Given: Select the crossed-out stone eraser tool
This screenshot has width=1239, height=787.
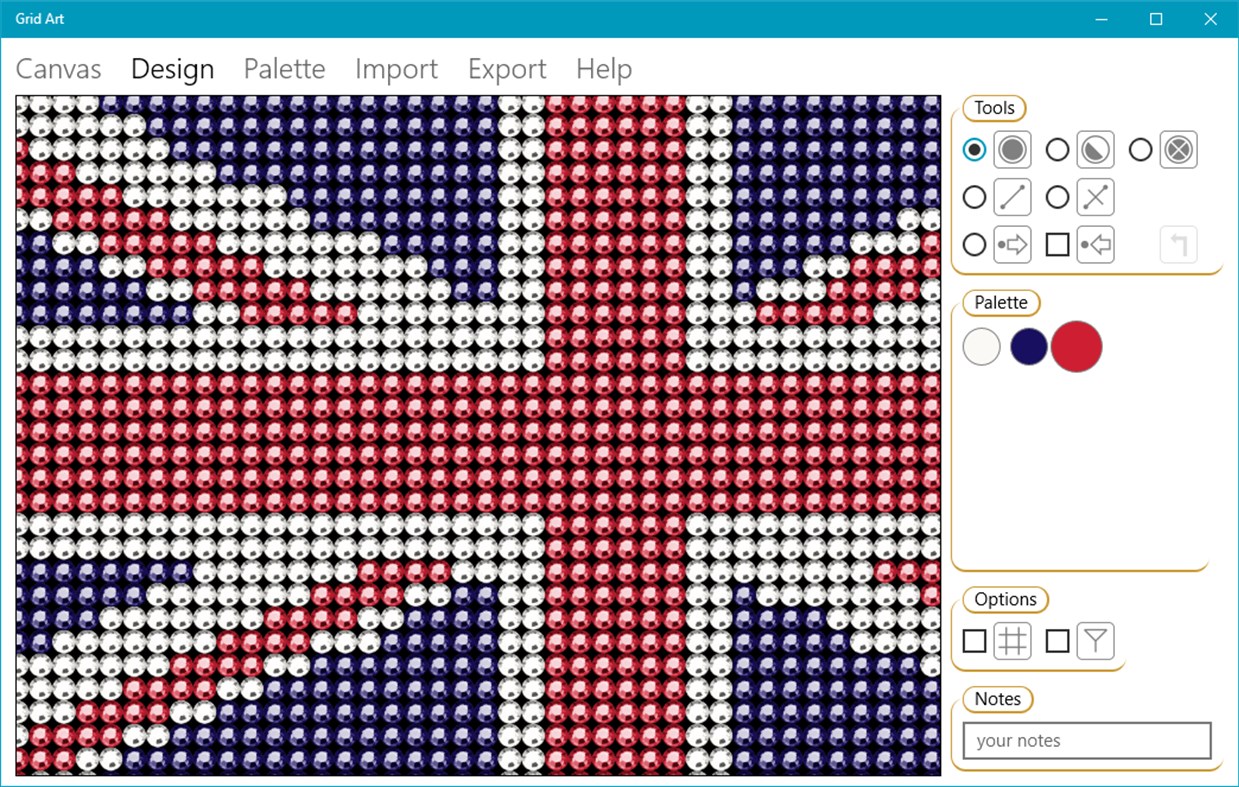Looking at the screenshot, I should point(1177,149).
